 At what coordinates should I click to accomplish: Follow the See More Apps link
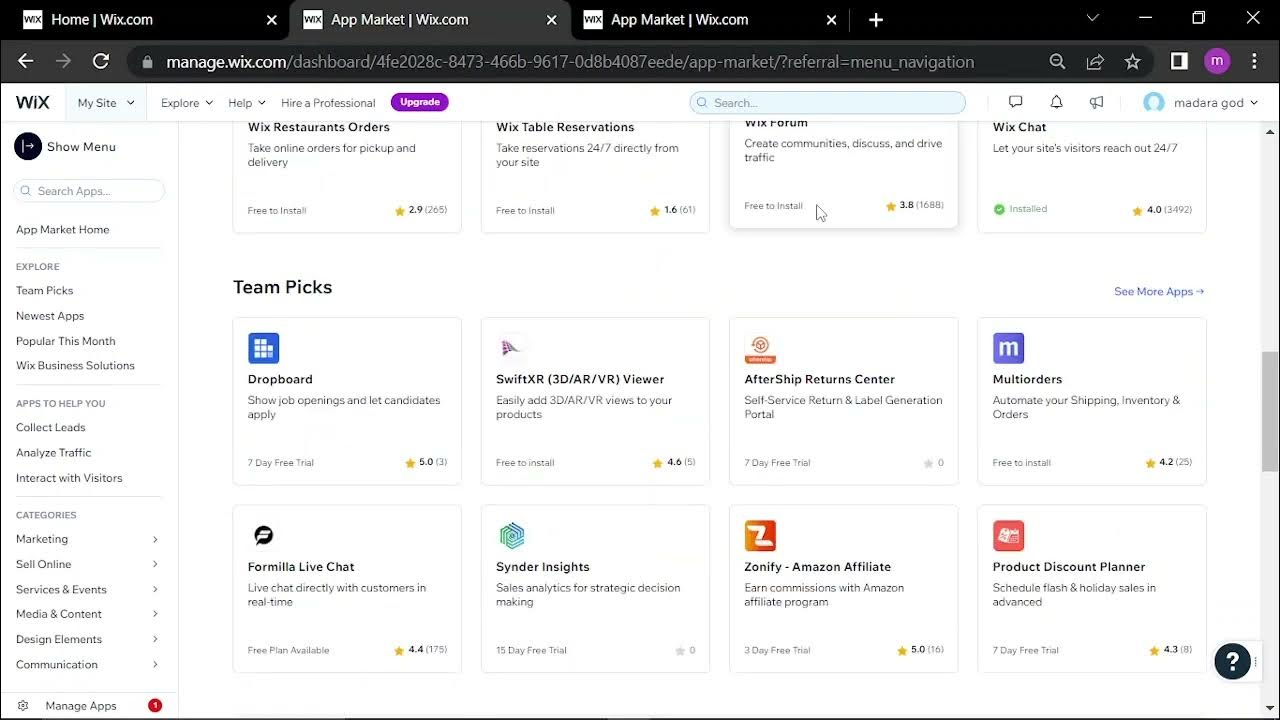pos(1158,291)
